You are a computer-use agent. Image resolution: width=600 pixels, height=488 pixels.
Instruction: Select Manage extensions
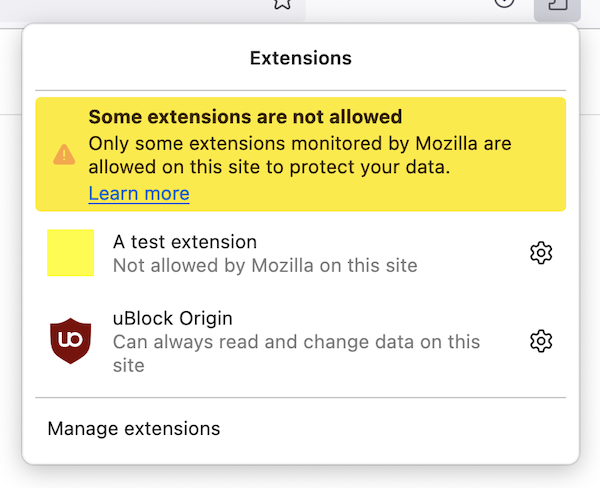[134, 429]
